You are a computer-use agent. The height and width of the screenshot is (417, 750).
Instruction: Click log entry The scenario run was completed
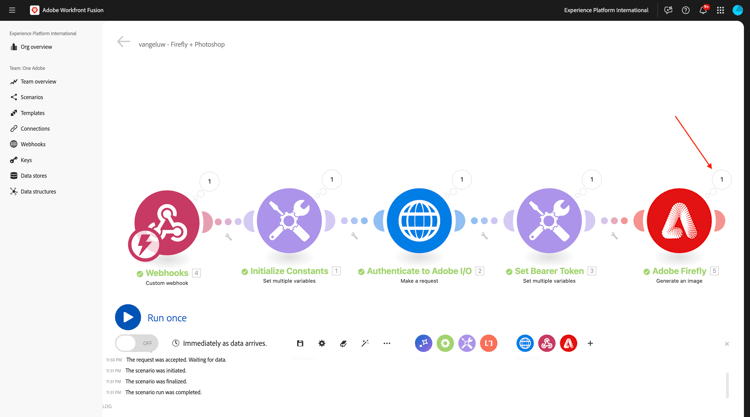click(x=163, y=392)
